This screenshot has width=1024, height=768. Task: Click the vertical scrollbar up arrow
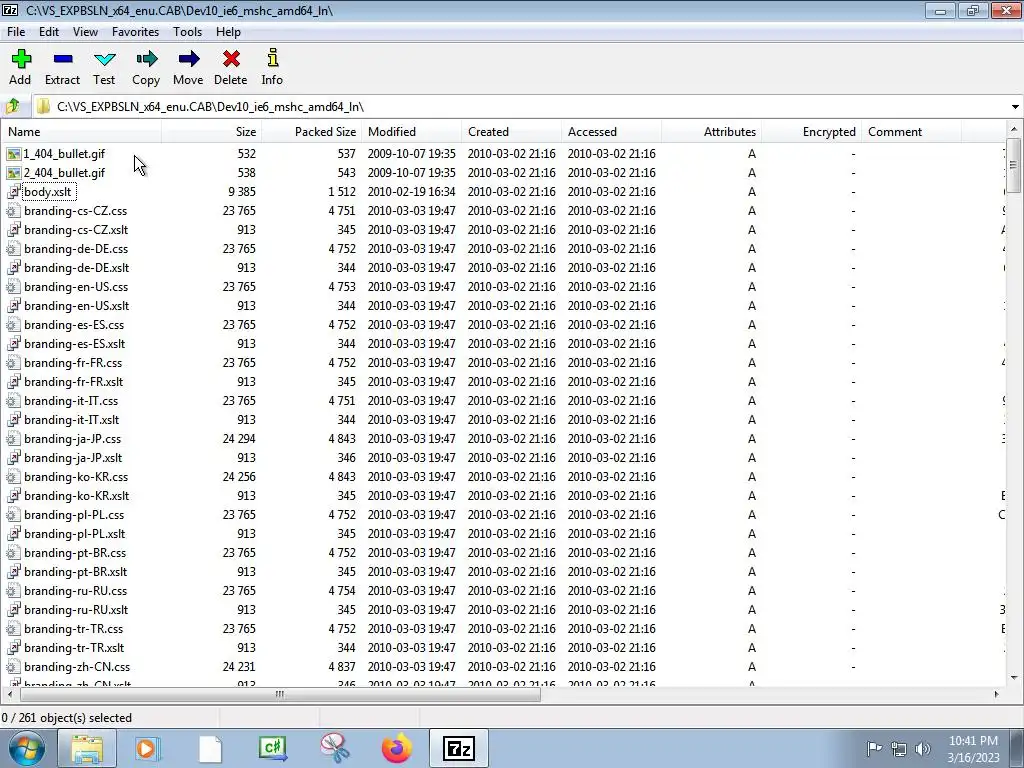click(1014, 129)
